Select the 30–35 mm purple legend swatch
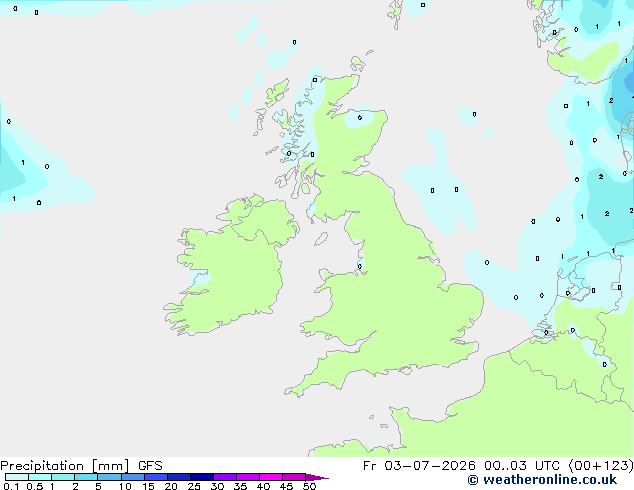634x490 pixels. tap(225, 477)
